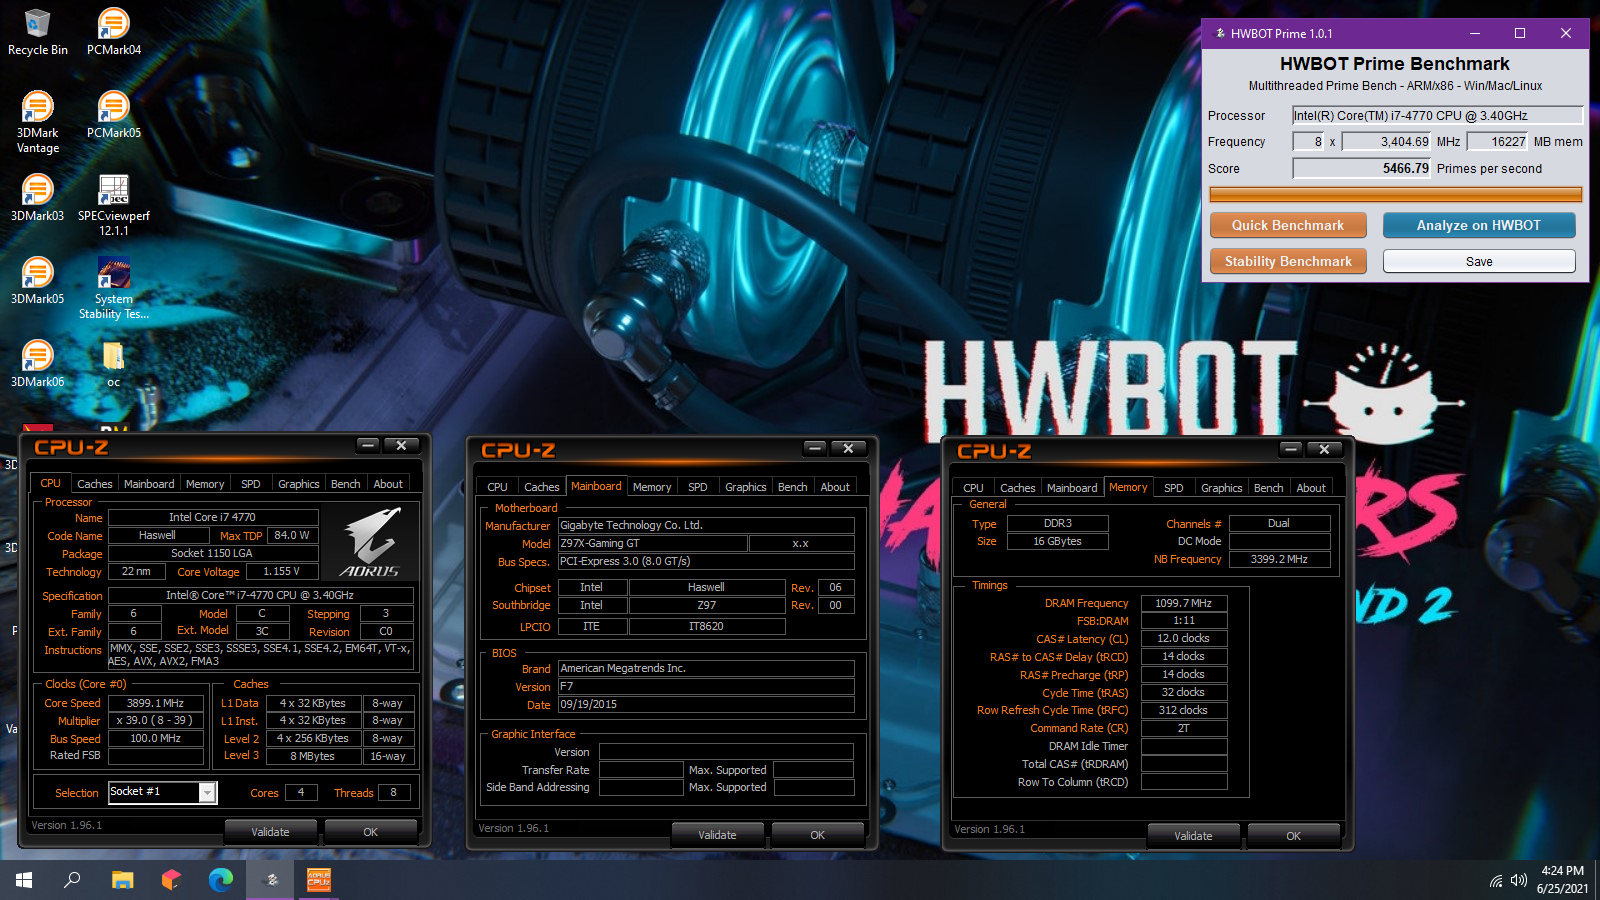Open About tab in CPU-Z CPU window
Screen dimensions: 1600x900
(388, 484)
